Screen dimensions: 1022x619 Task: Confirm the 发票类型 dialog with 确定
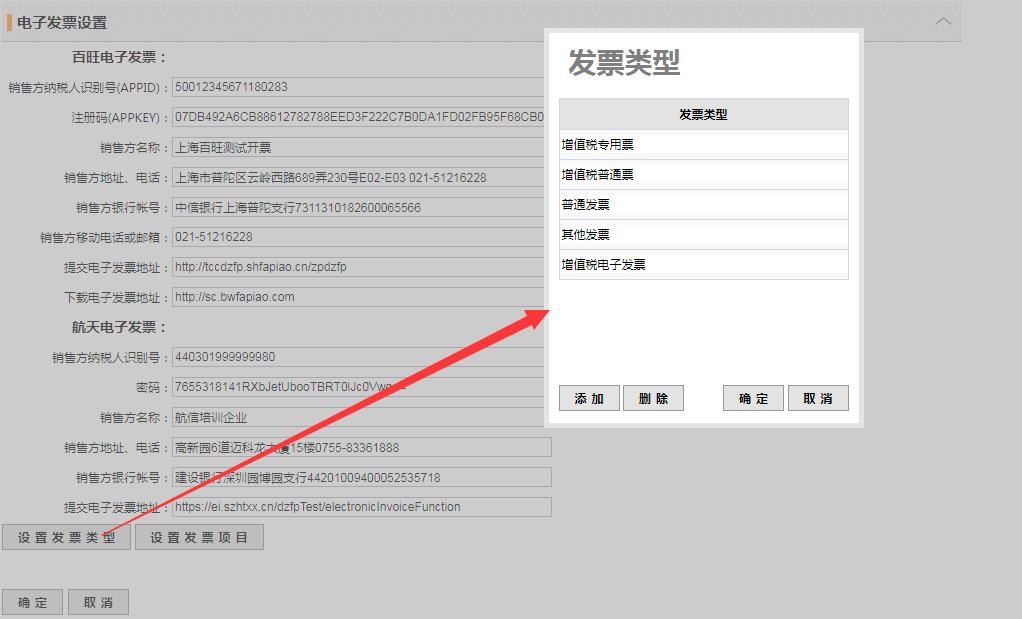(753, 398)
